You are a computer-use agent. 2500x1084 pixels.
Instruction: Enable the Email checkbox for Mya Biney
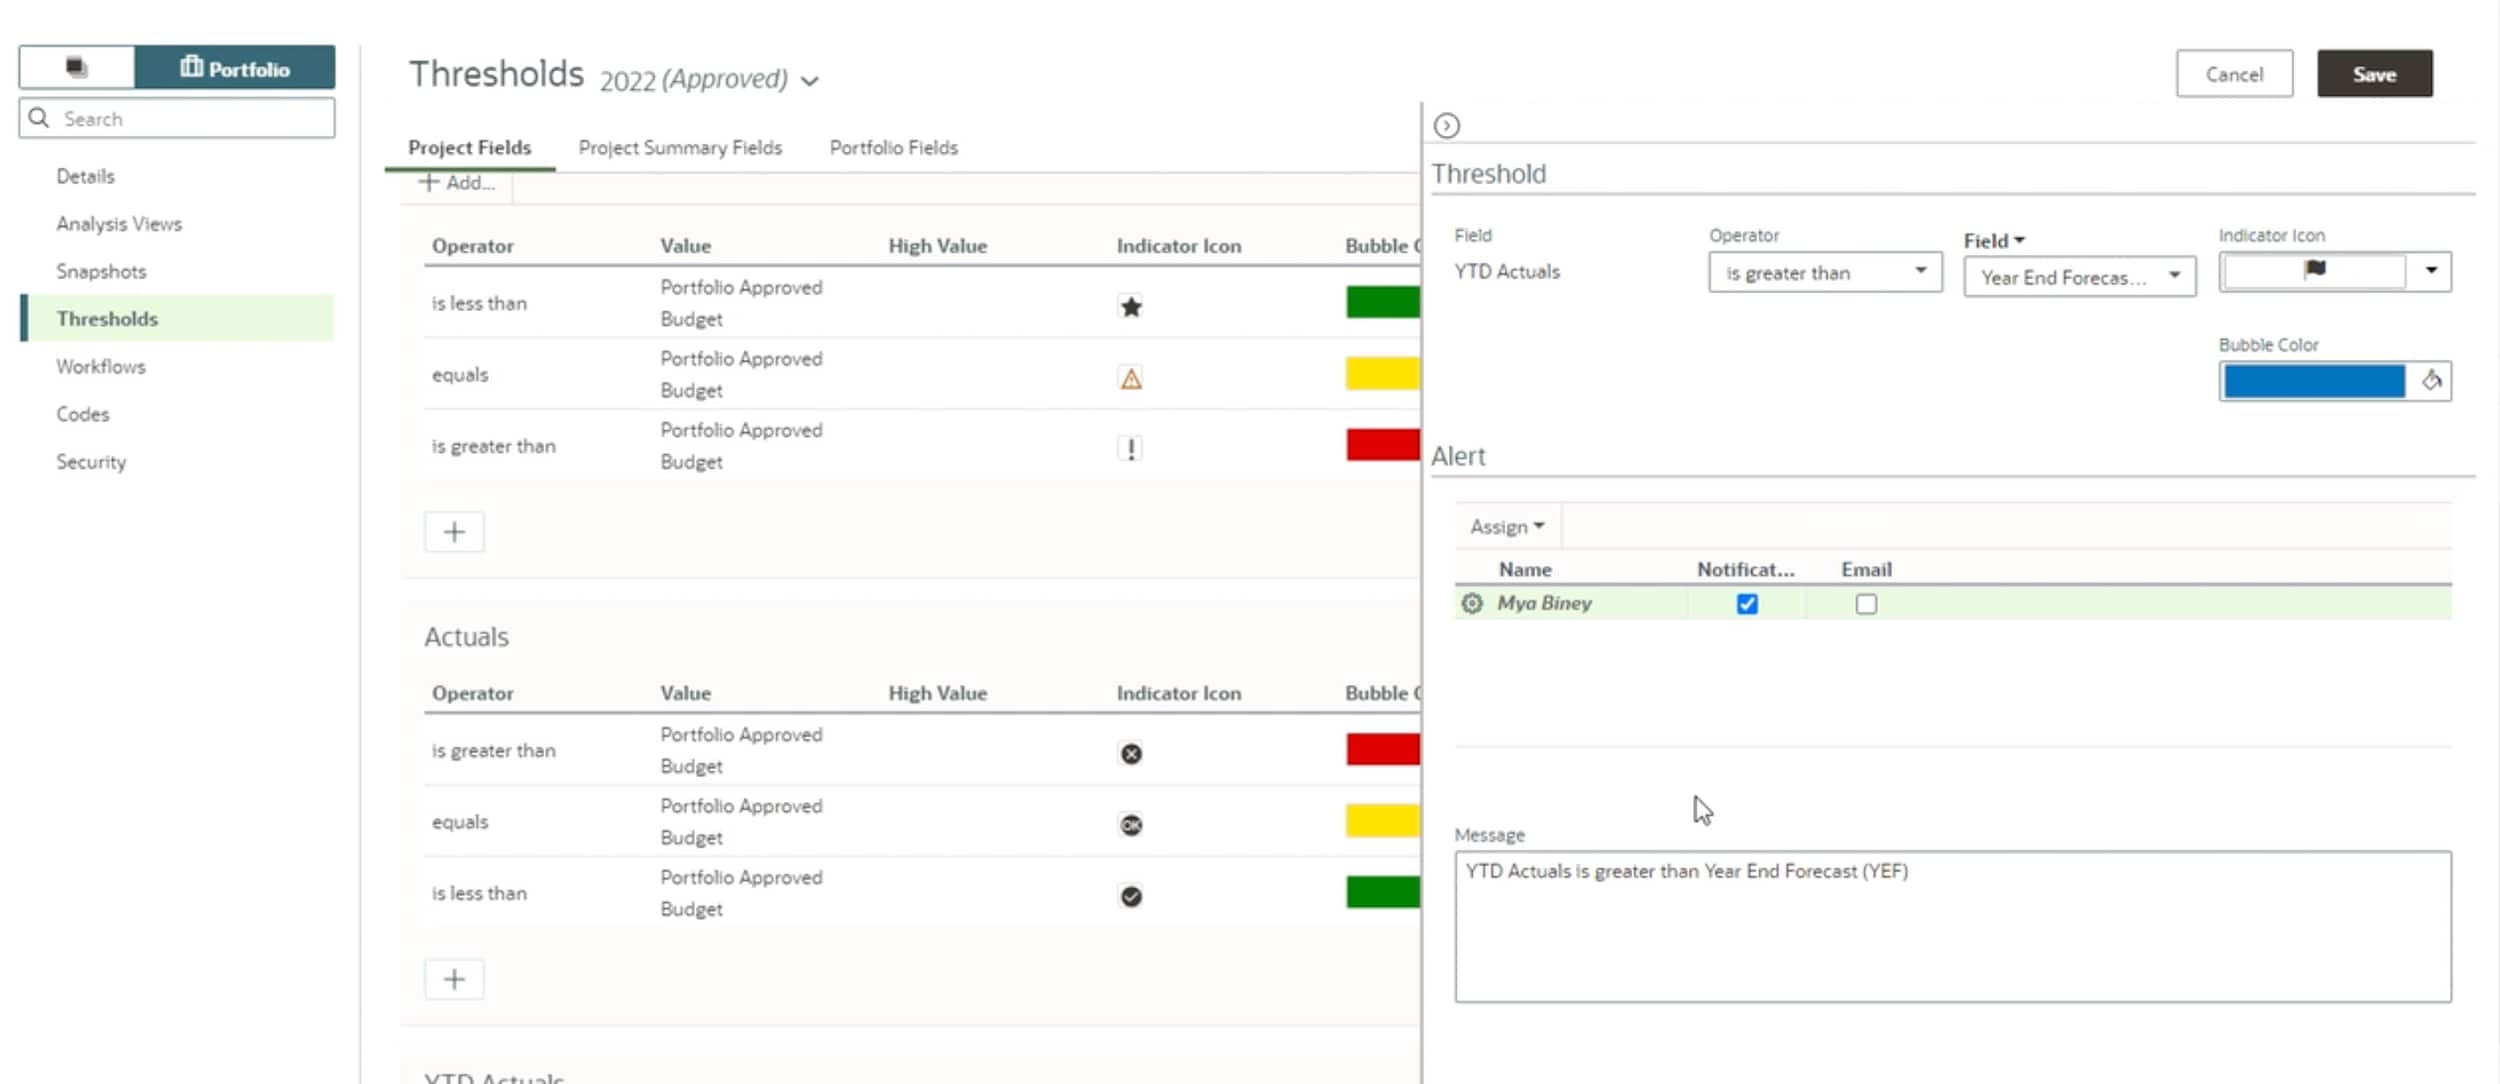(1865, 604)
